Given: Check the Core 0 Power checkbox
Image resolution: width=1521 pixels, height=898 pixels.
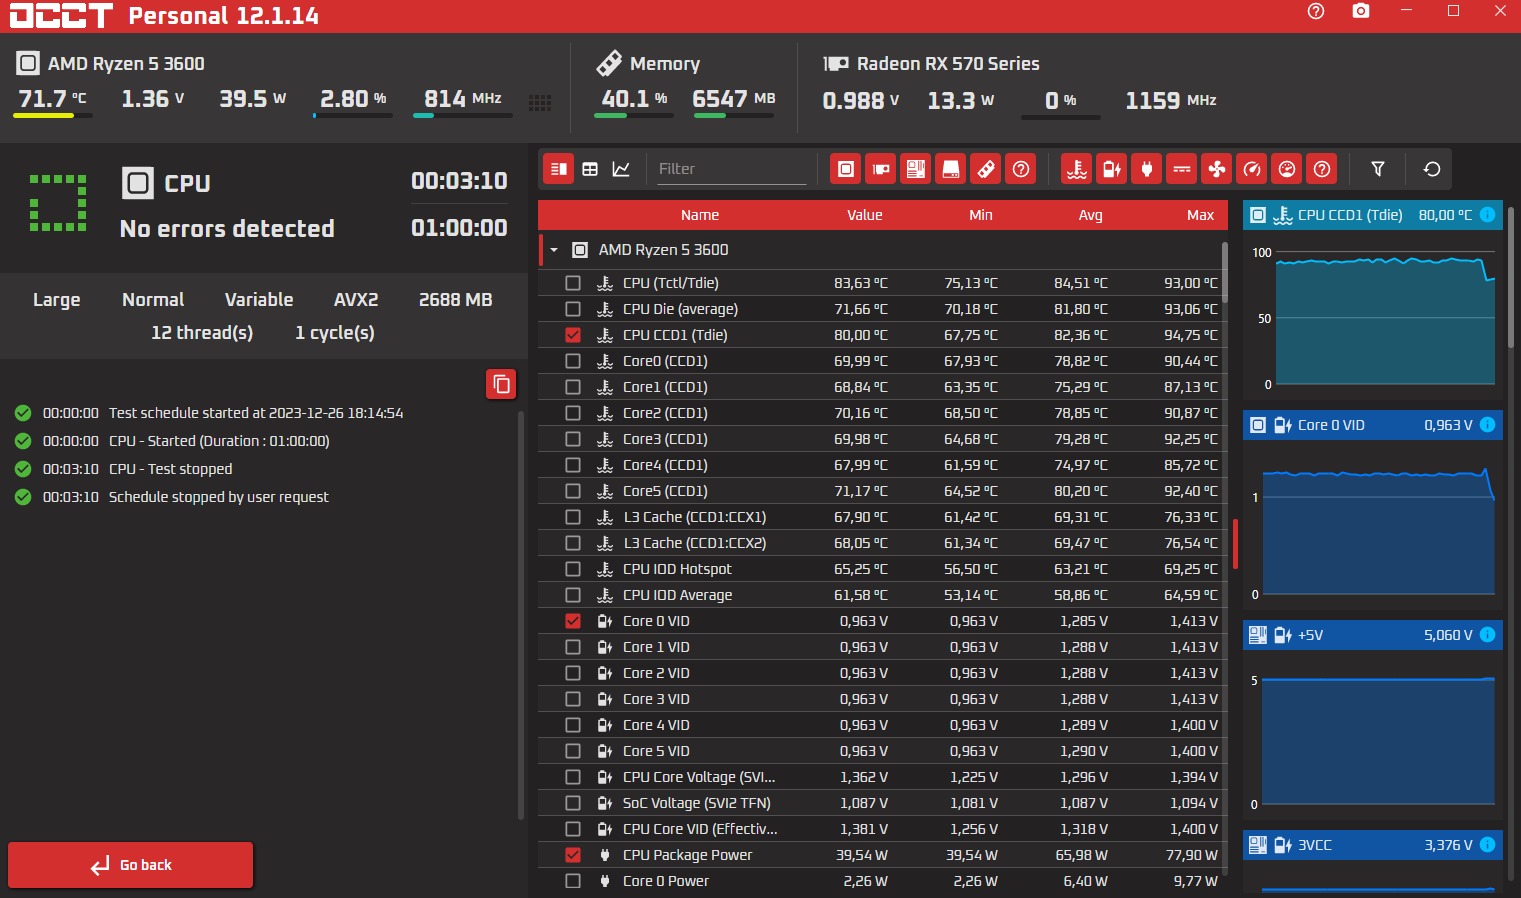Looking at the screenshot, I should coord(573,881).
